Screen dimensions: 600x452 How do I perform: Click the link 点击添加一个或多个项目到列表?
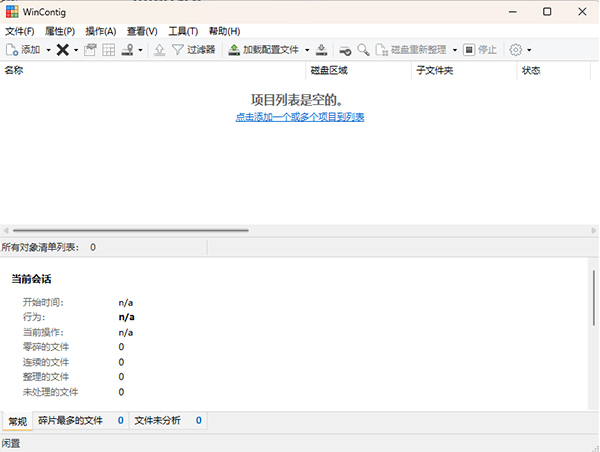click(299, 117)
